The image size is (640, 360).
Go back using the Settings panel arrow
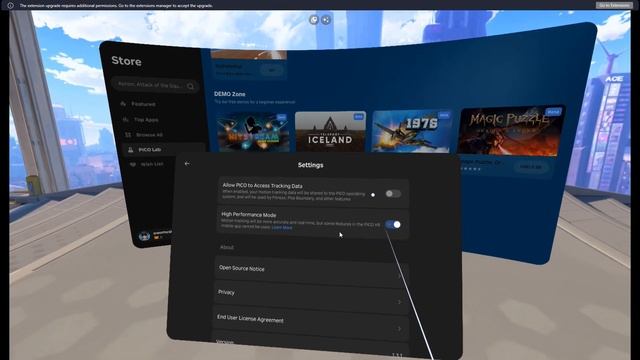coord(187,164)
